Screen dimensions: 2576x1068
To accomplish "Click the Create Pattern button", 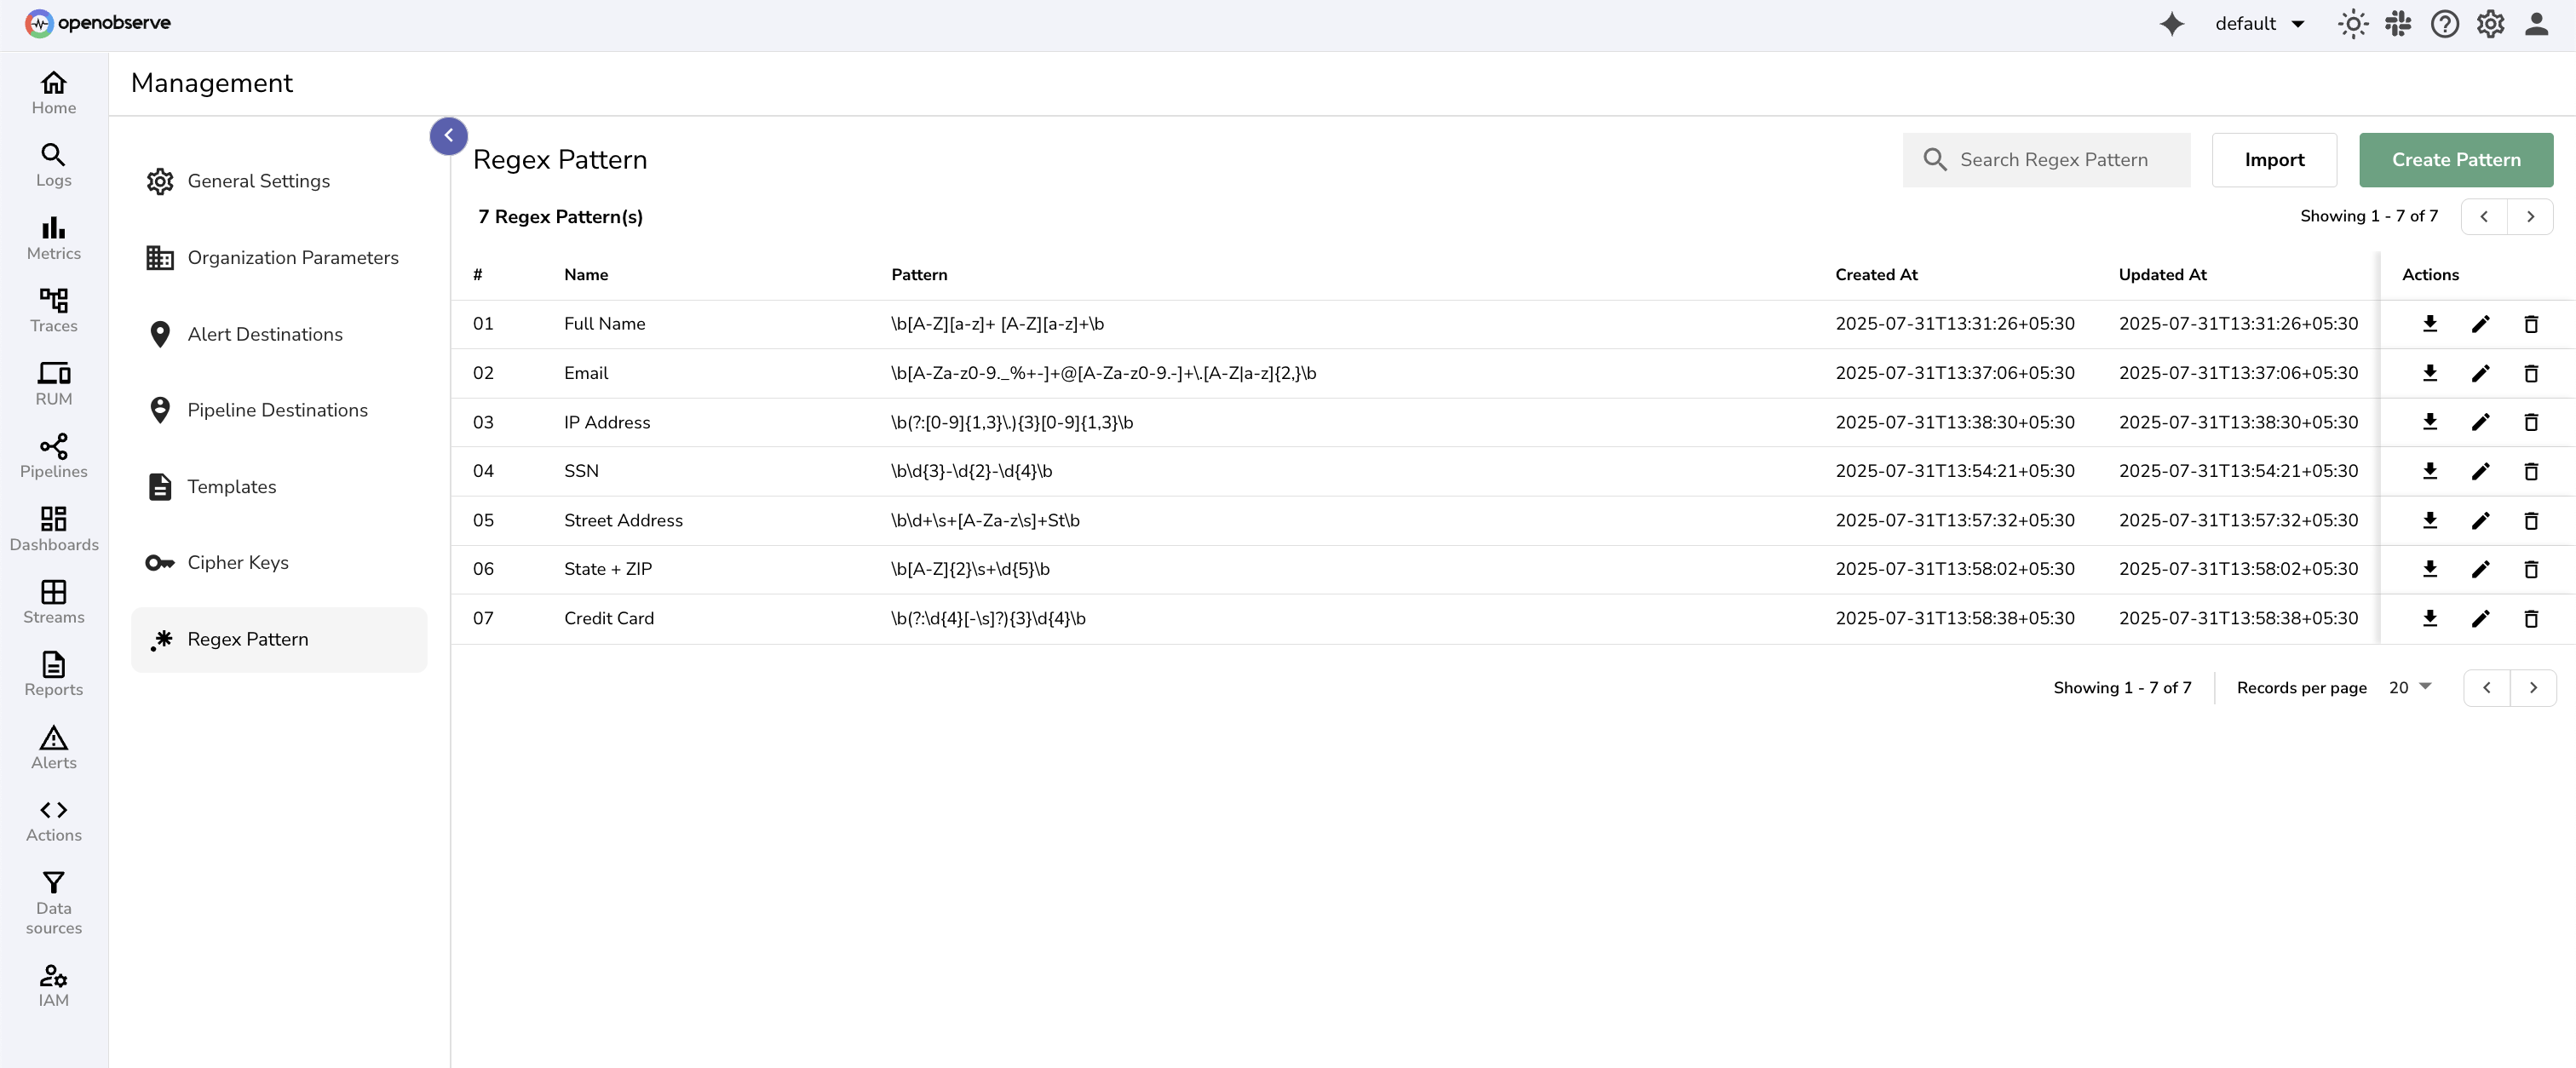I will [x=2456, y=160].
